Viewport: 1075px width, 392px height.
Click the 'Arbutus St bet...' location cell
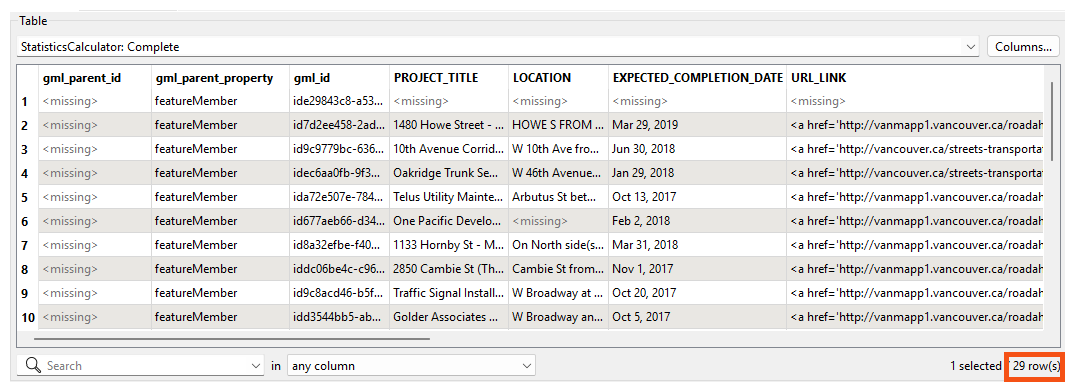[559, 197]
